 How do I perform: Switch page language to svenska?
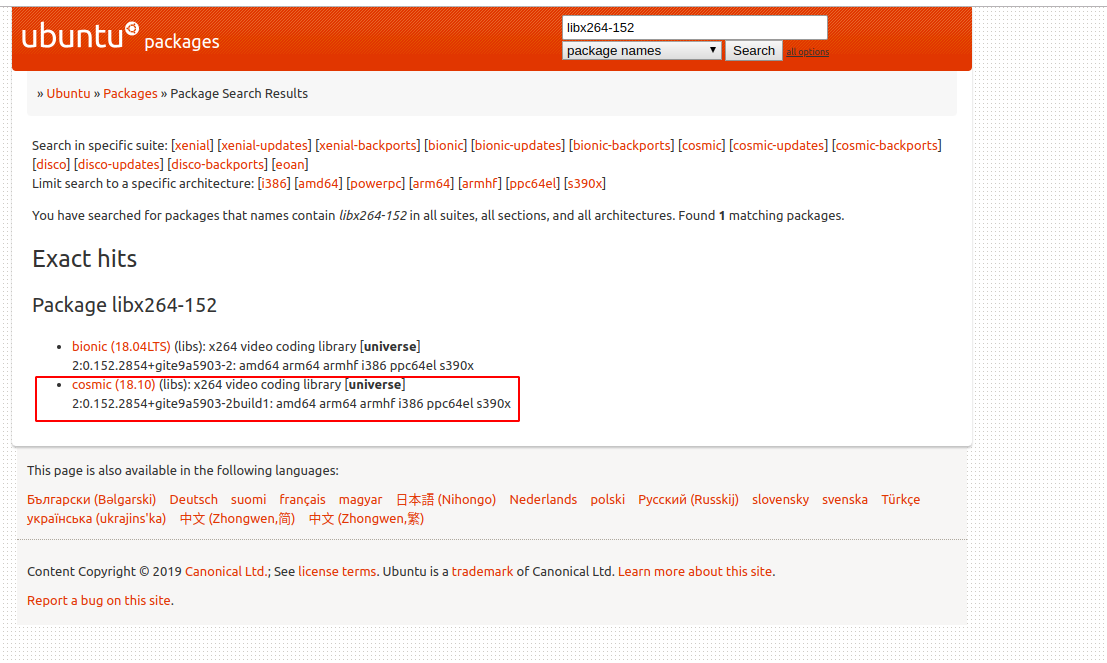coord(844,500)
